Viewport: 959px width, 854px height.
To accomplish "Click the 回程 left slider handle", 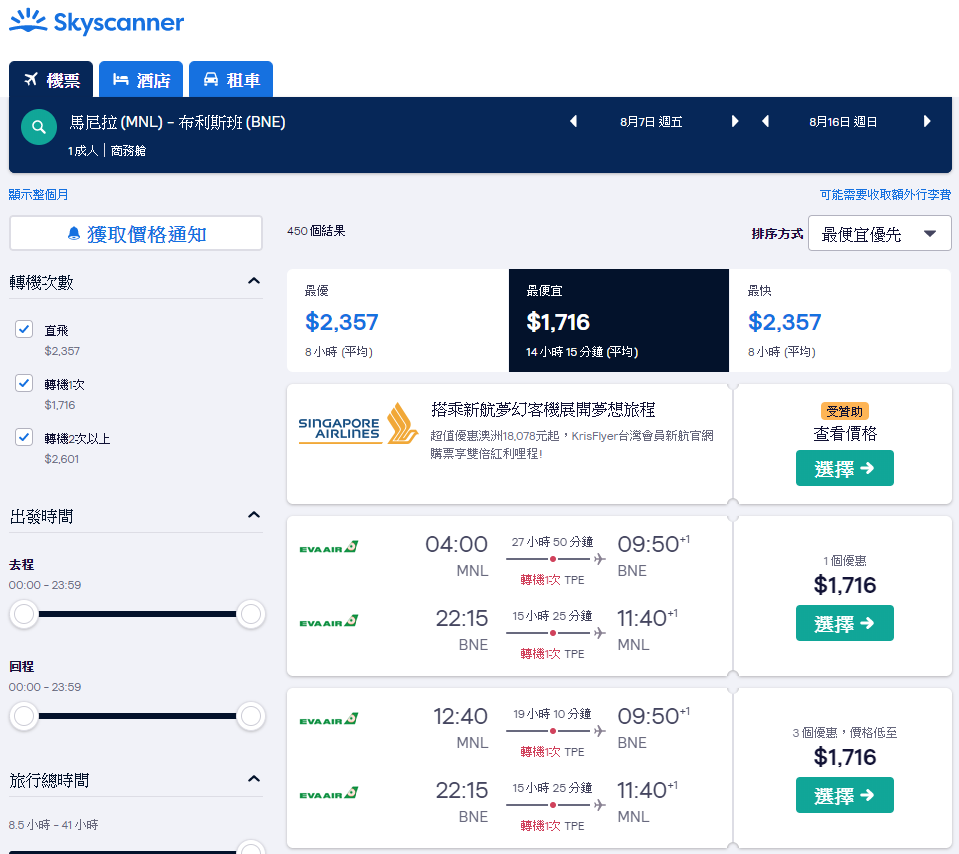I will 24,716.
